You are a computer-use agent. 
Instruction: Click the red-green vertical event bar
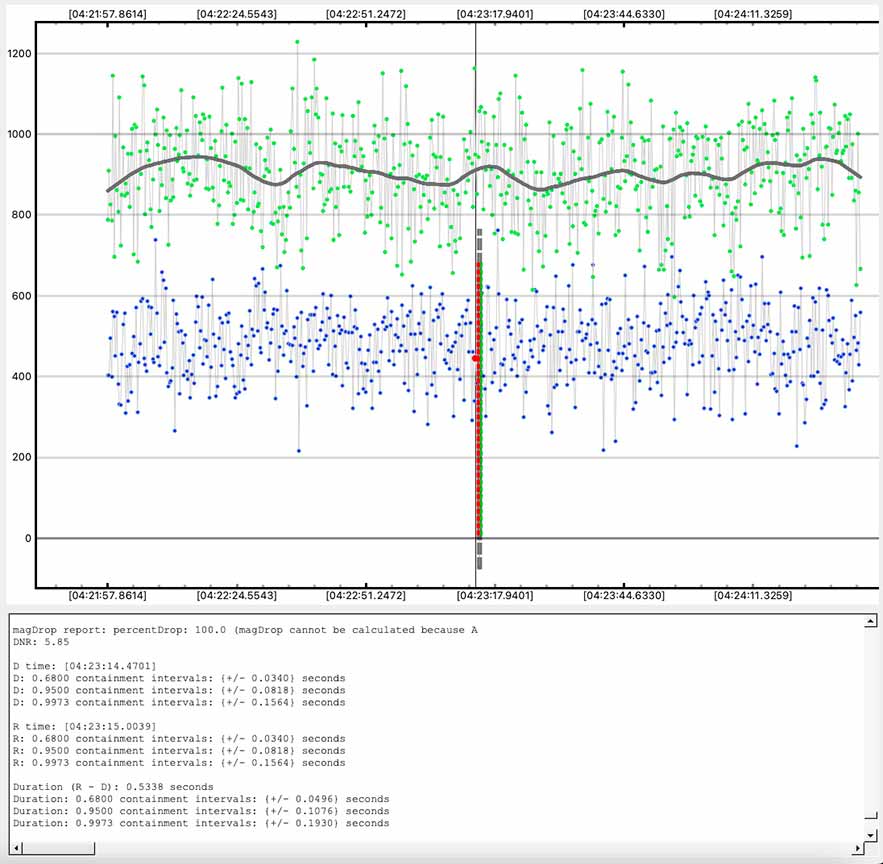(x=479, y=400)
